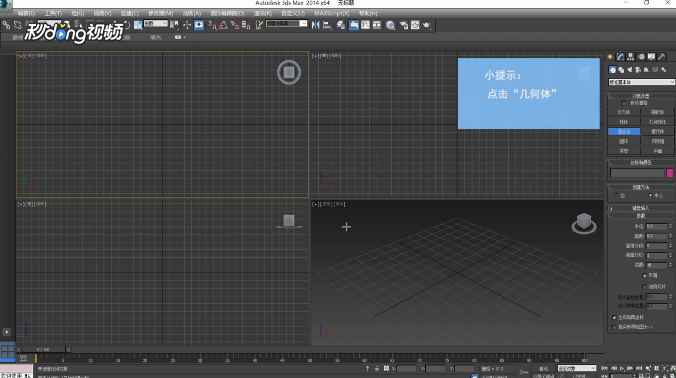Open the Layer Manager icon
This screenshot has height=378, width=676.
point(341,25)
